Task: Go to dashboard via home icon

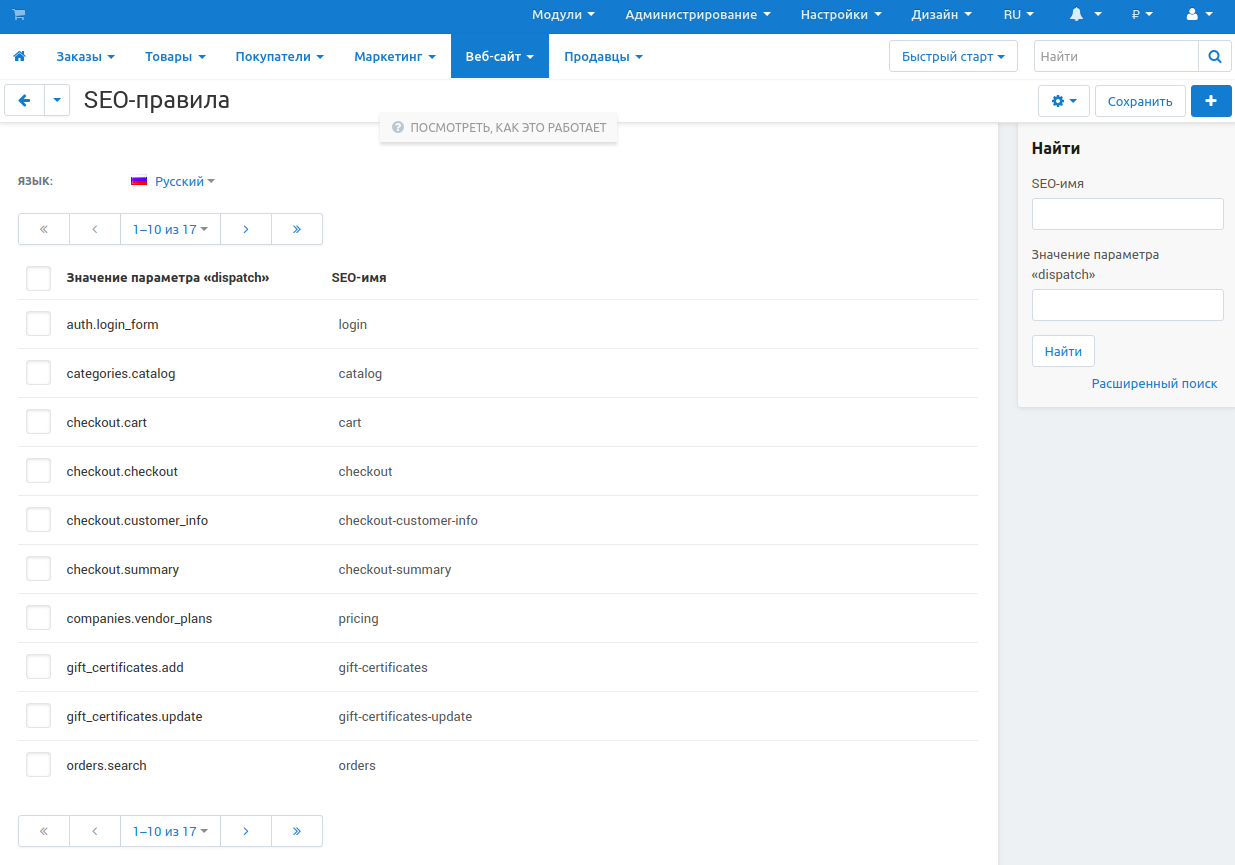Action: click(19, 57)
